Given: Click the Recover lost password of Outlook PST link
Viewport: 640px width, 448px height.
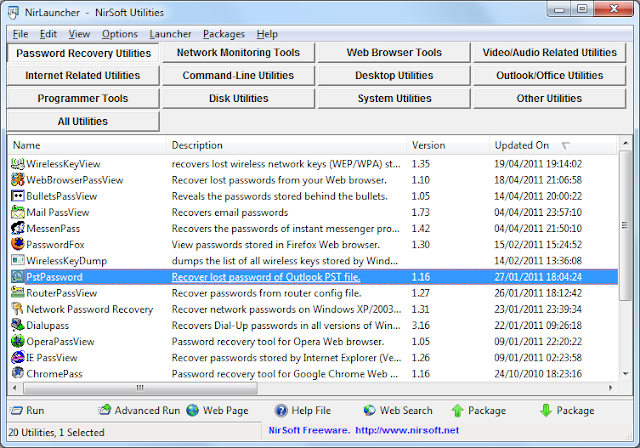Looking at the screenshot, I should click(266, 277).
